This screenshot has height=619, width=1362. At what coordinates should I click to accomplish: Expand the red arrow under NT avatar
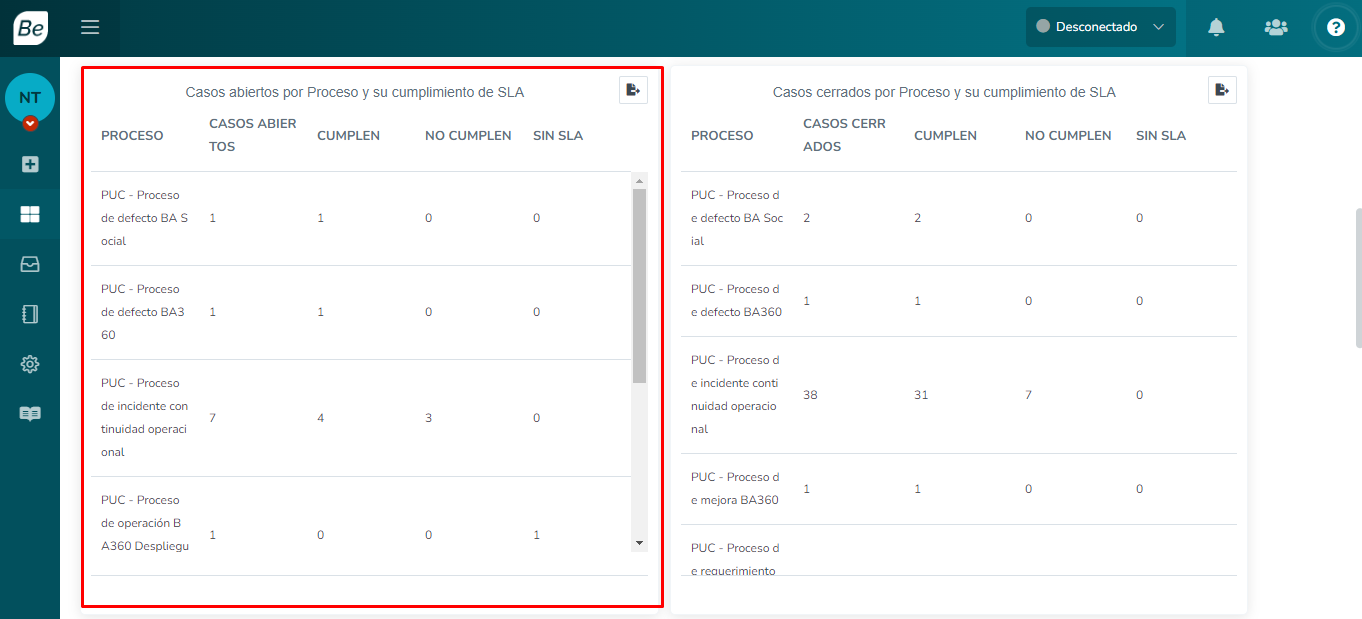(30, 123)
